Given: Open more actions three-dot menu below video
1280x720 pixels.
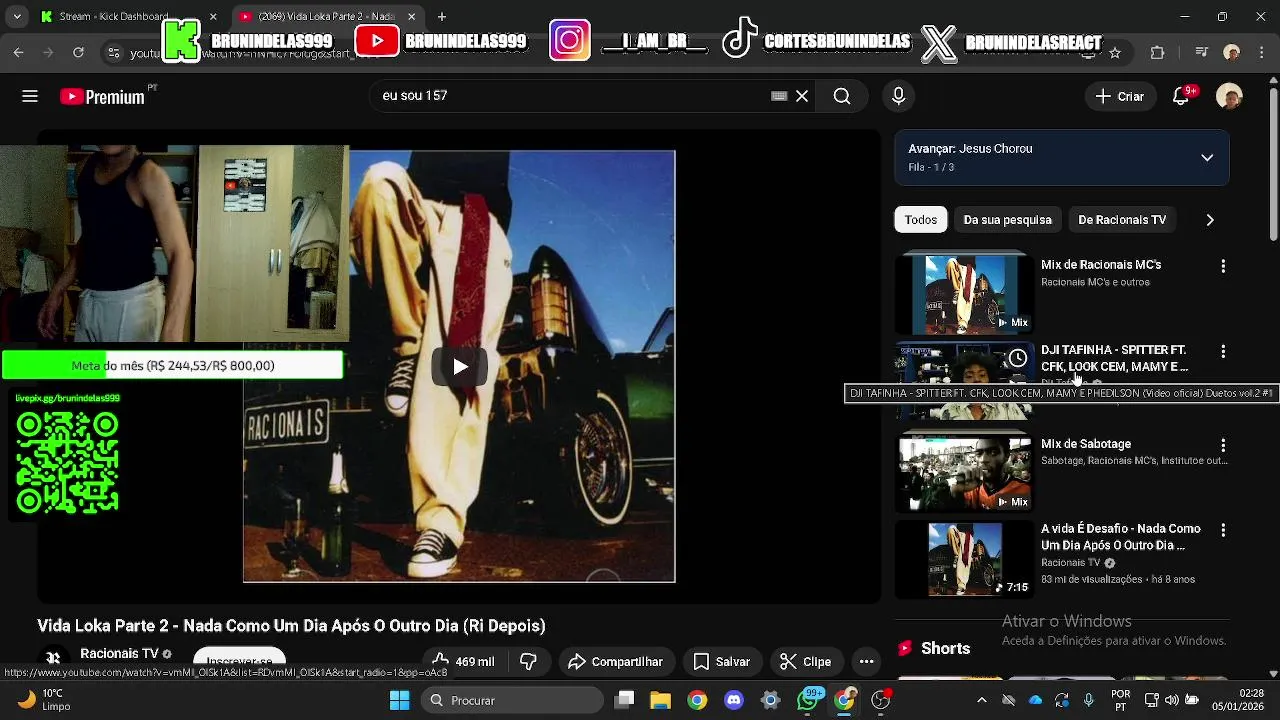Looking at the screenshot, I should (x=867, y=661).
